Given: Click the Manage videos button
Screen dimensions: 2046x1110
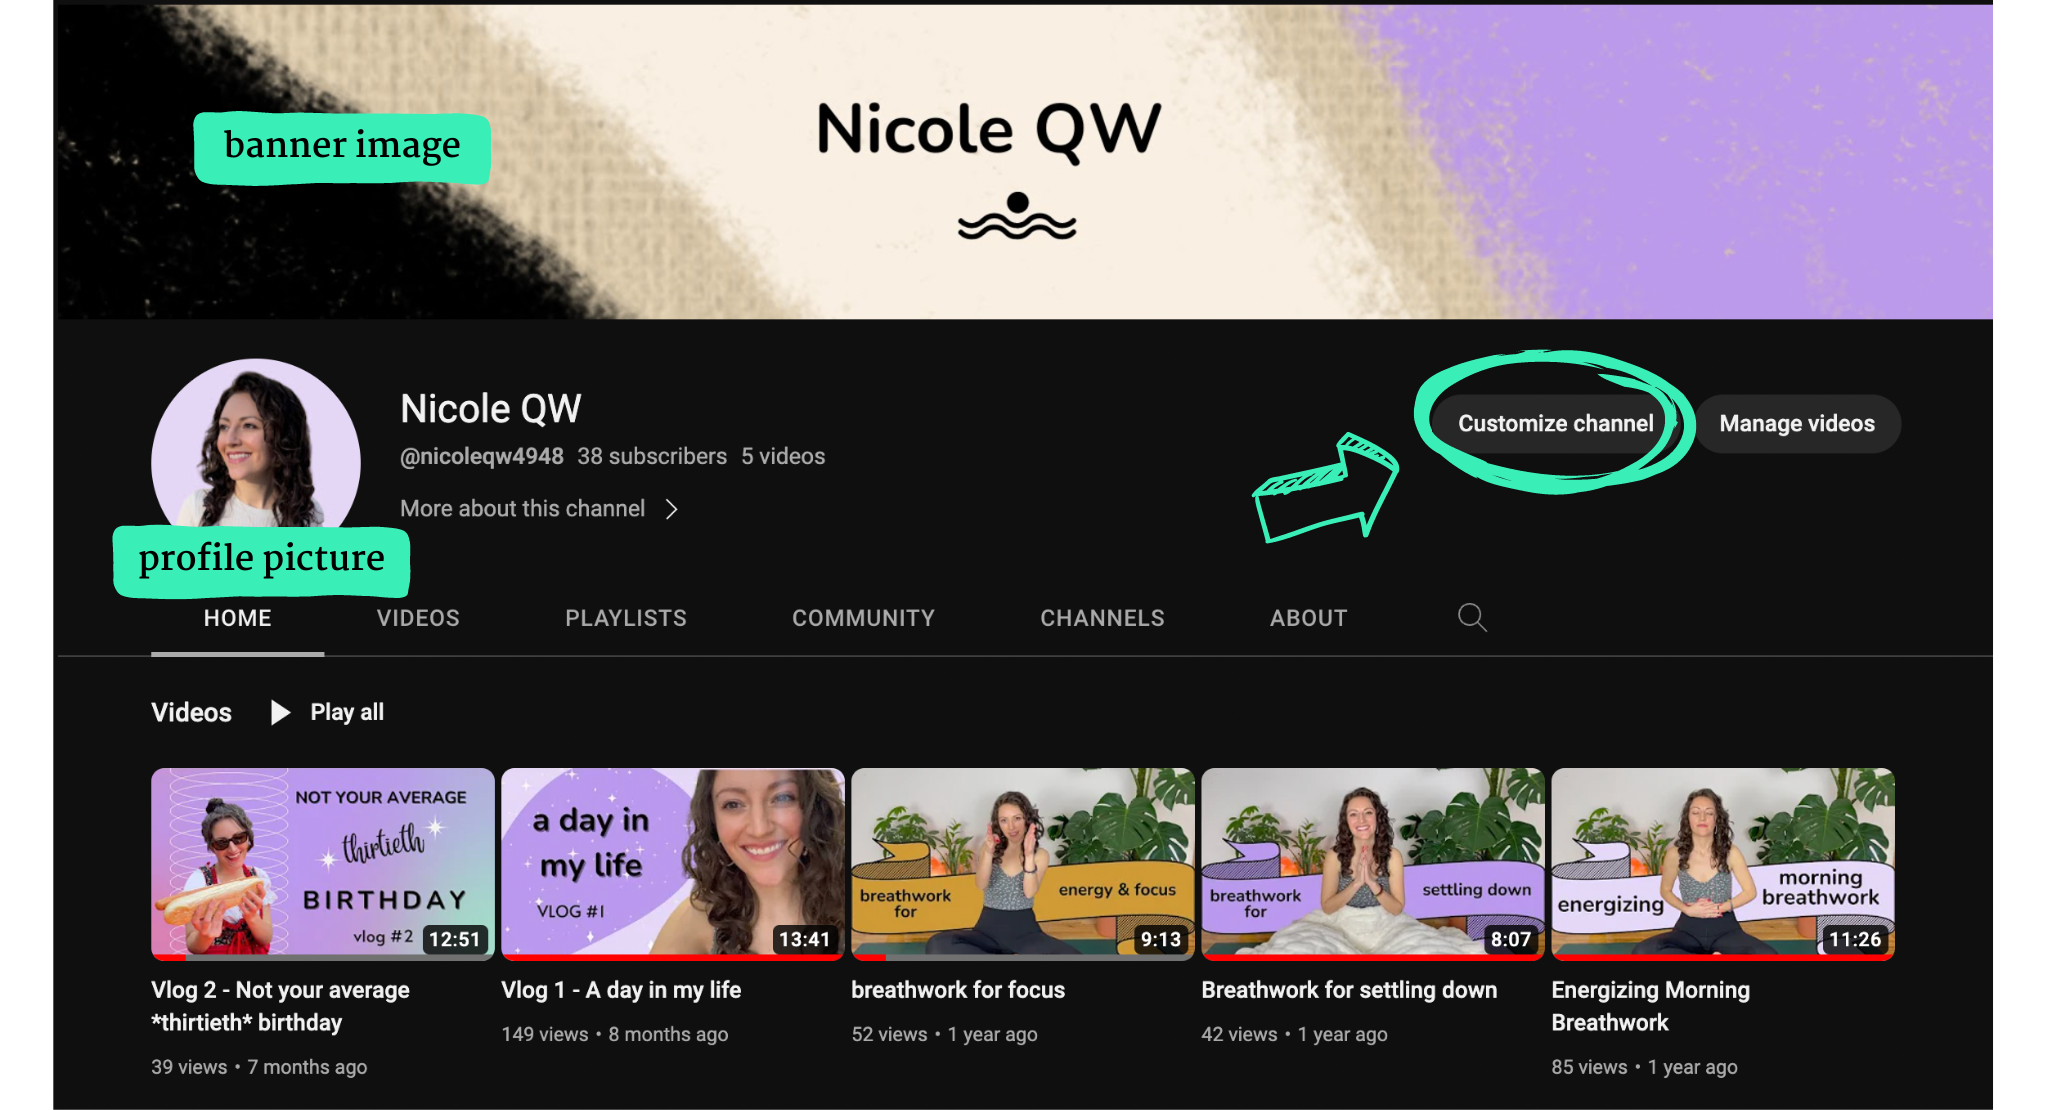Looking at the screenshot, I should (1796, 423).
